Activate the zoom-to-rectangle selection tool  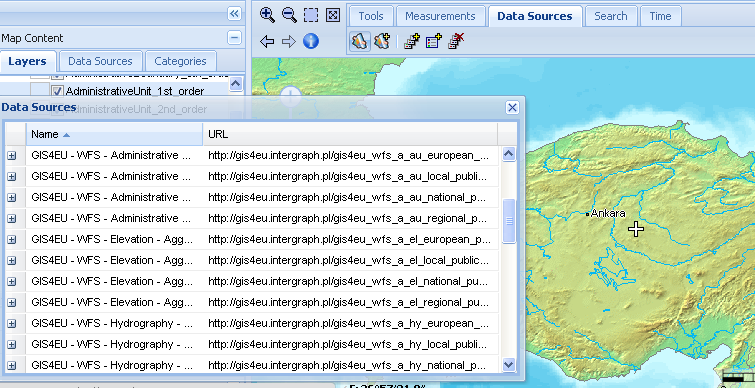pos(311,15)
